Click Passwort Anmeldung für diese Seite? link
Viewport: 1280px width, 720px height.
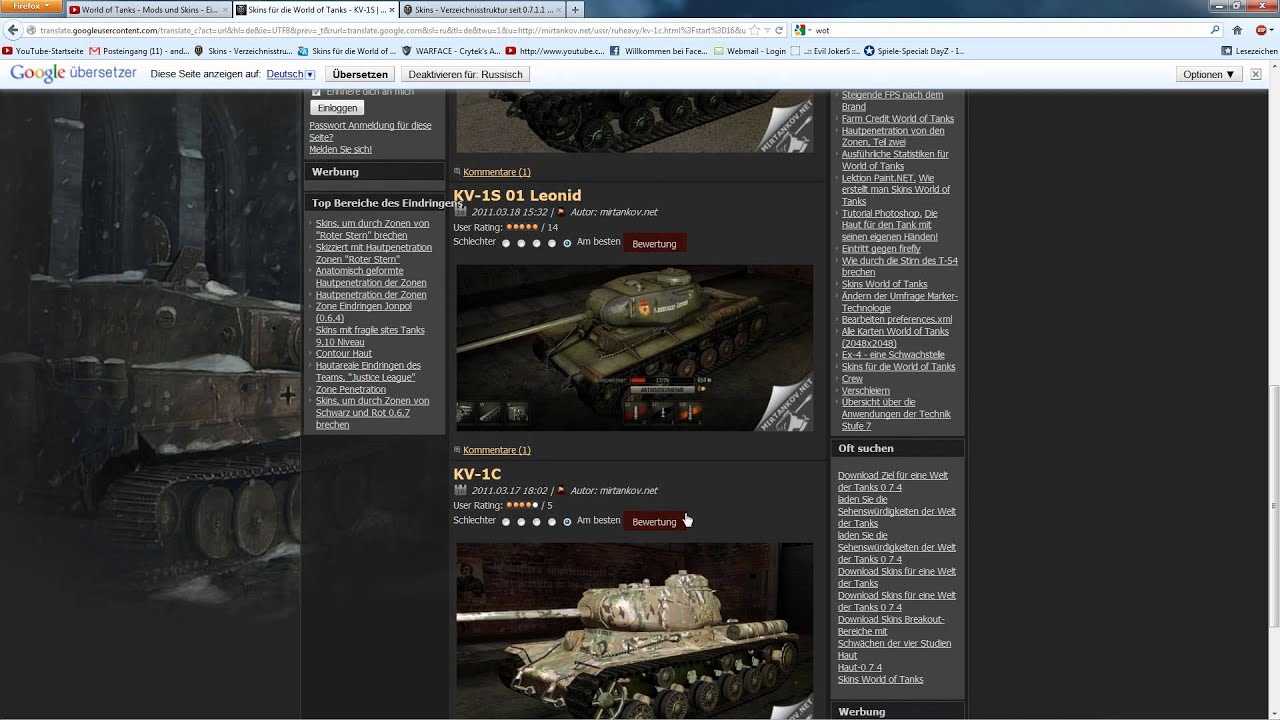370,131
